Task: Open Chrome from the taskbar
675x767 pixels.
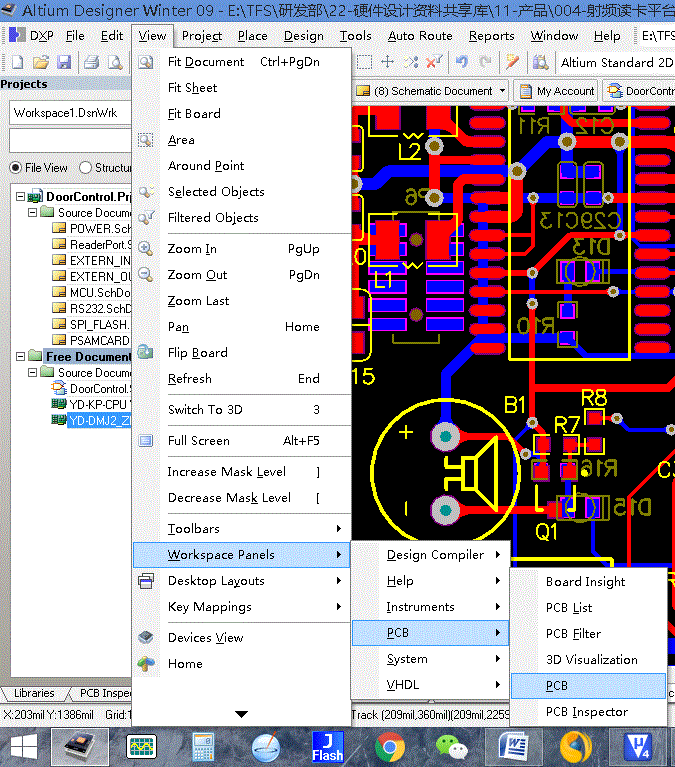Action: (x=390, y=747)
